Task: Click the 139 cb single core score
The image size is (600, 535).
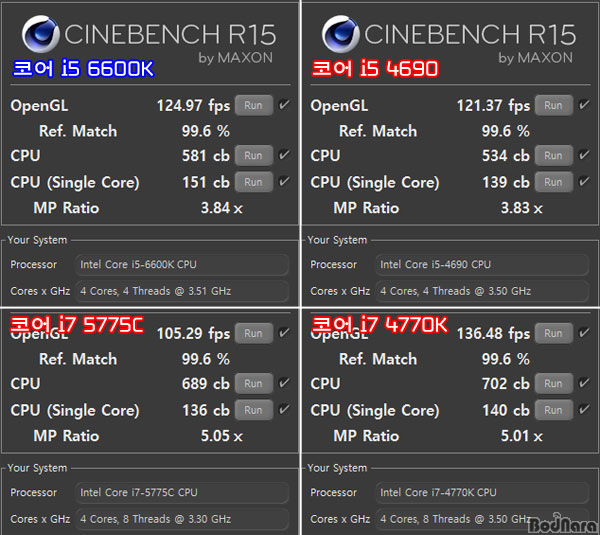Action: (506, 182)
